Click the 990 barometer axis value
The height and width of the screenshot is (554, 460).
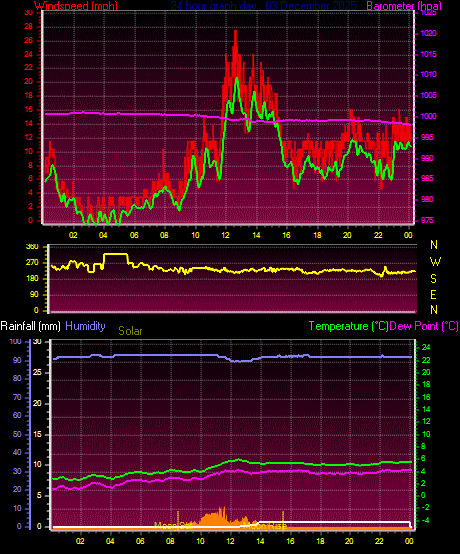pyautogui.click(x=427, y=158)
